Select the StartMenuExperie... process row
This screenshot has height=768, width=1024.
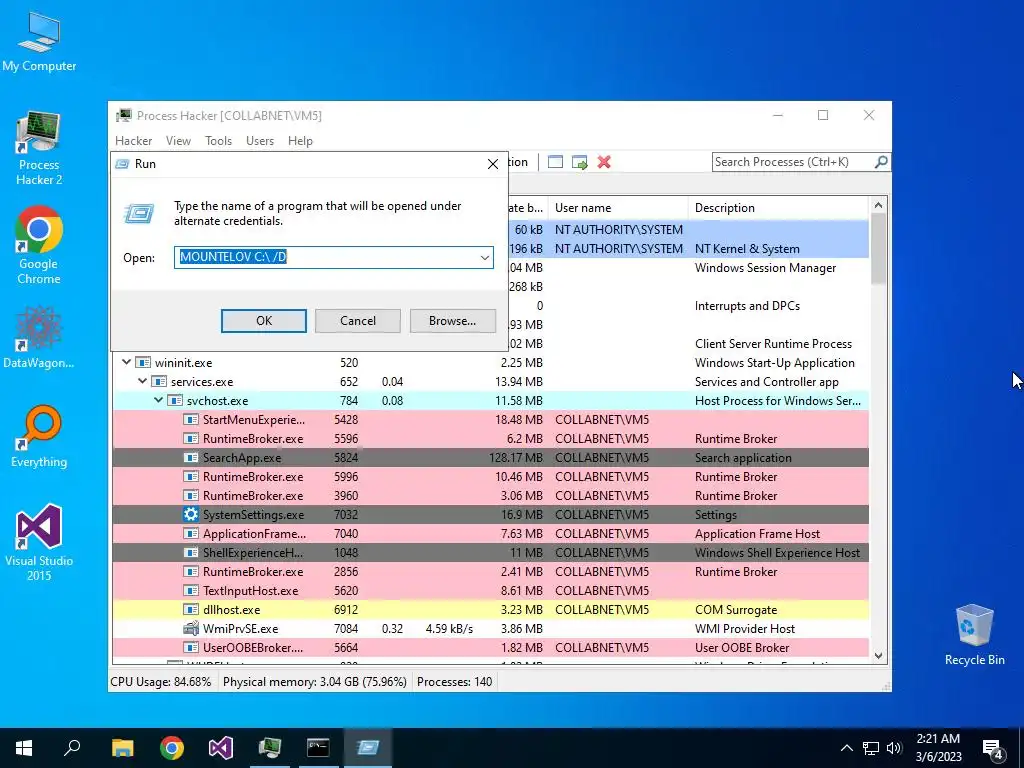coord(490,420)
